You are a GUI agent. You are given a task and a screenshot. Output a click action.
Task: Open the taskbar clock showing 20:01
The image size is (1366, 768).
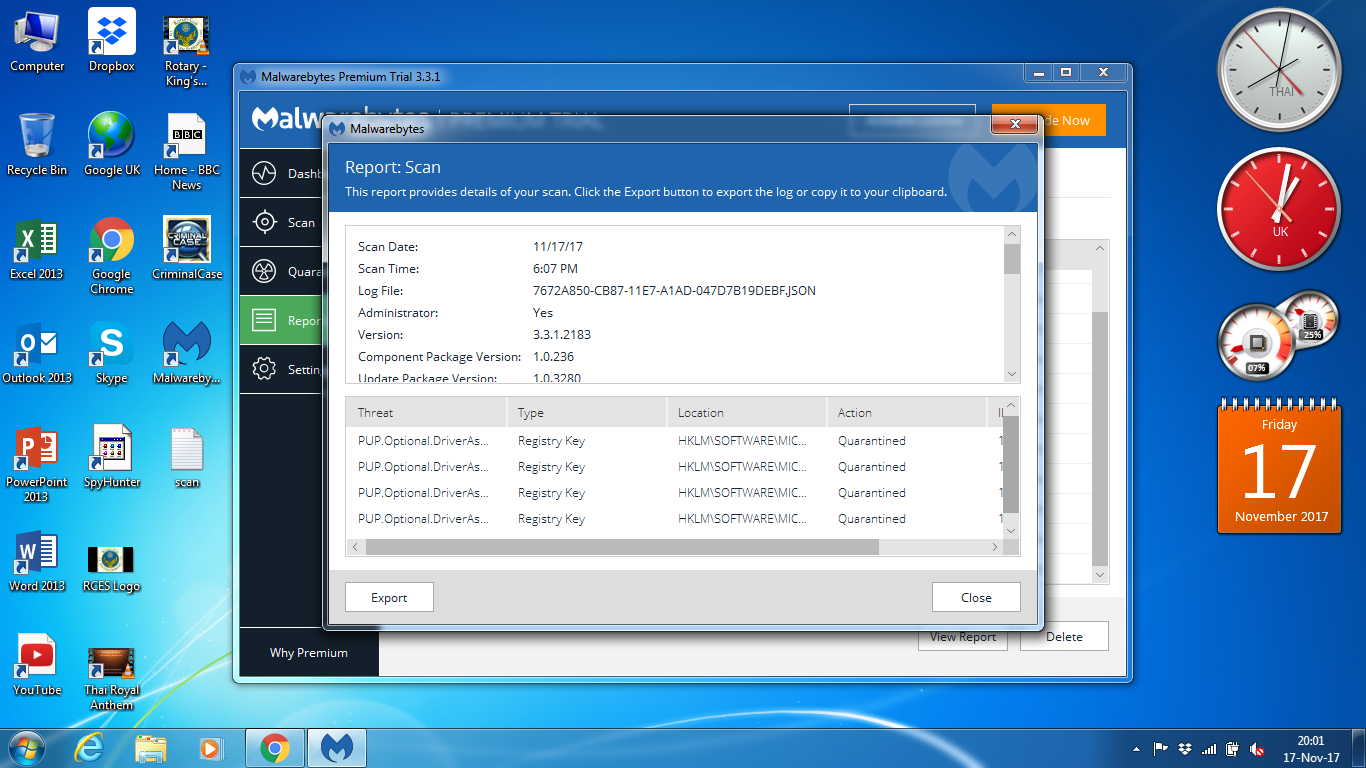[x=1311, y=749]
